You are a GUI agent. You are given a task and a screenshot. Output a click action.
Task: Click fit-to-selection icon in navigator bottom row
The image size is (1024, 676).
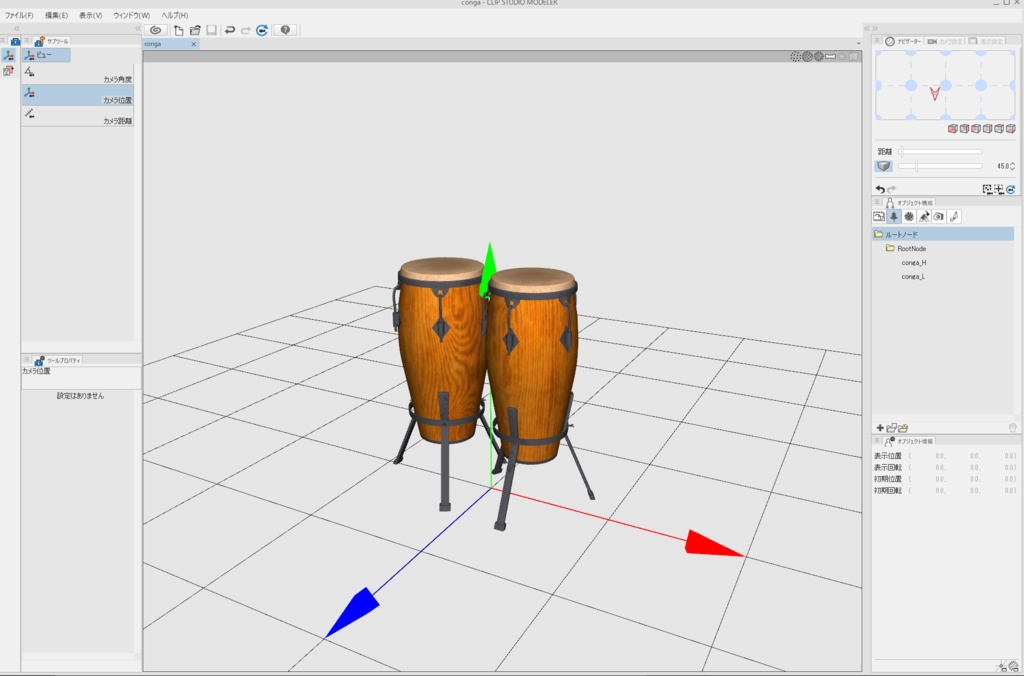coord(987,189)
